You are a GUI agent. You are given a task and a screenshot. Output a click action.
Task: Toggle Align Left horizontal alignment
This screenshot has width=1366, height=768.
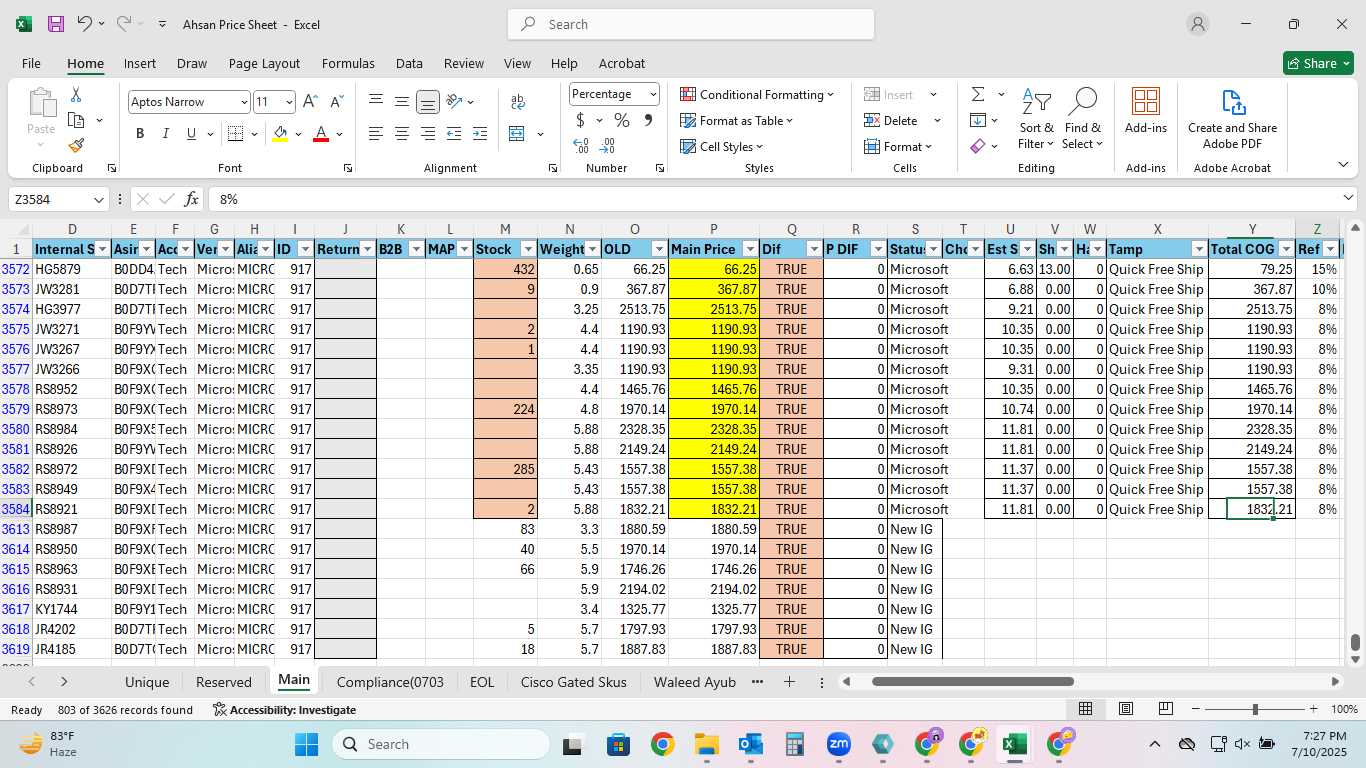pyautogui.click(x=376, y=134)
